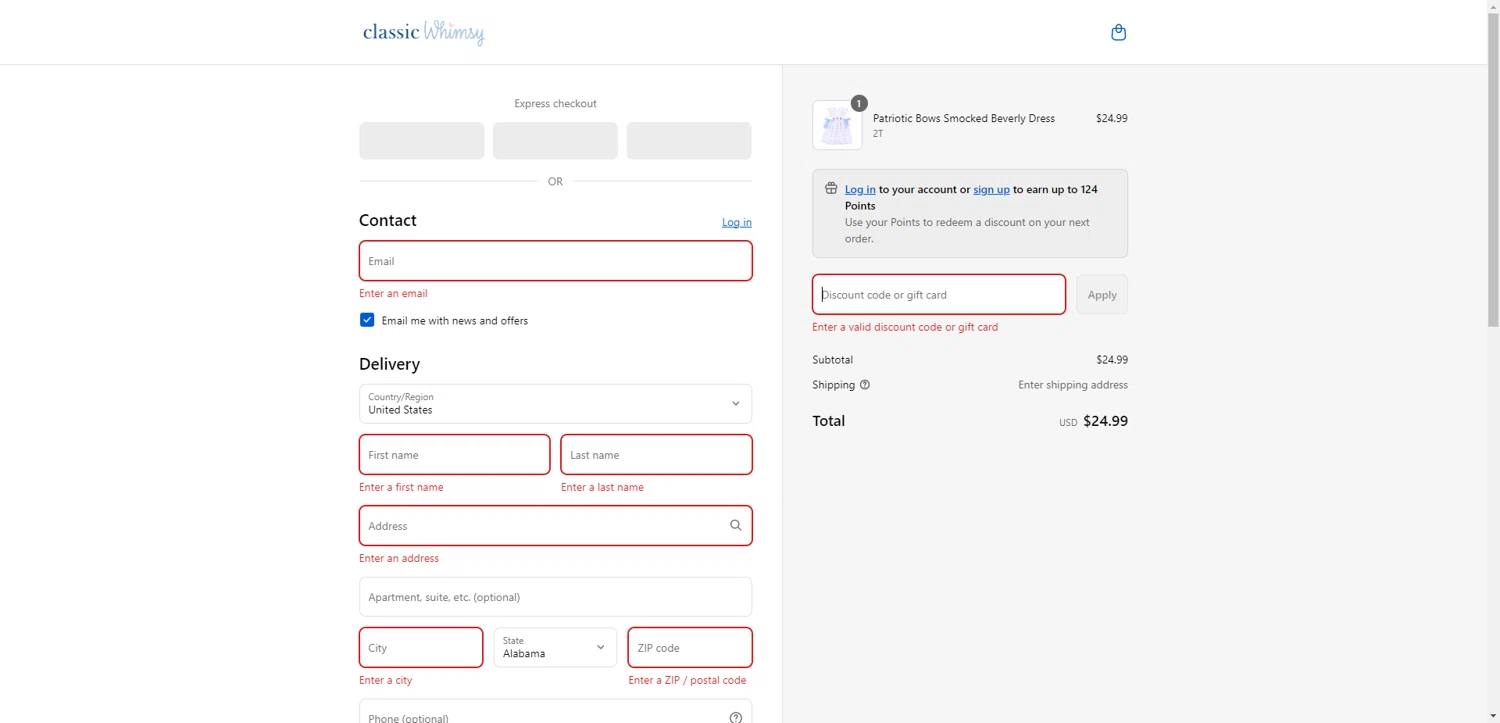Open the shopping bag cart icon
The width and height of the screenshot is (1500, 723).
click(1118, 32)
